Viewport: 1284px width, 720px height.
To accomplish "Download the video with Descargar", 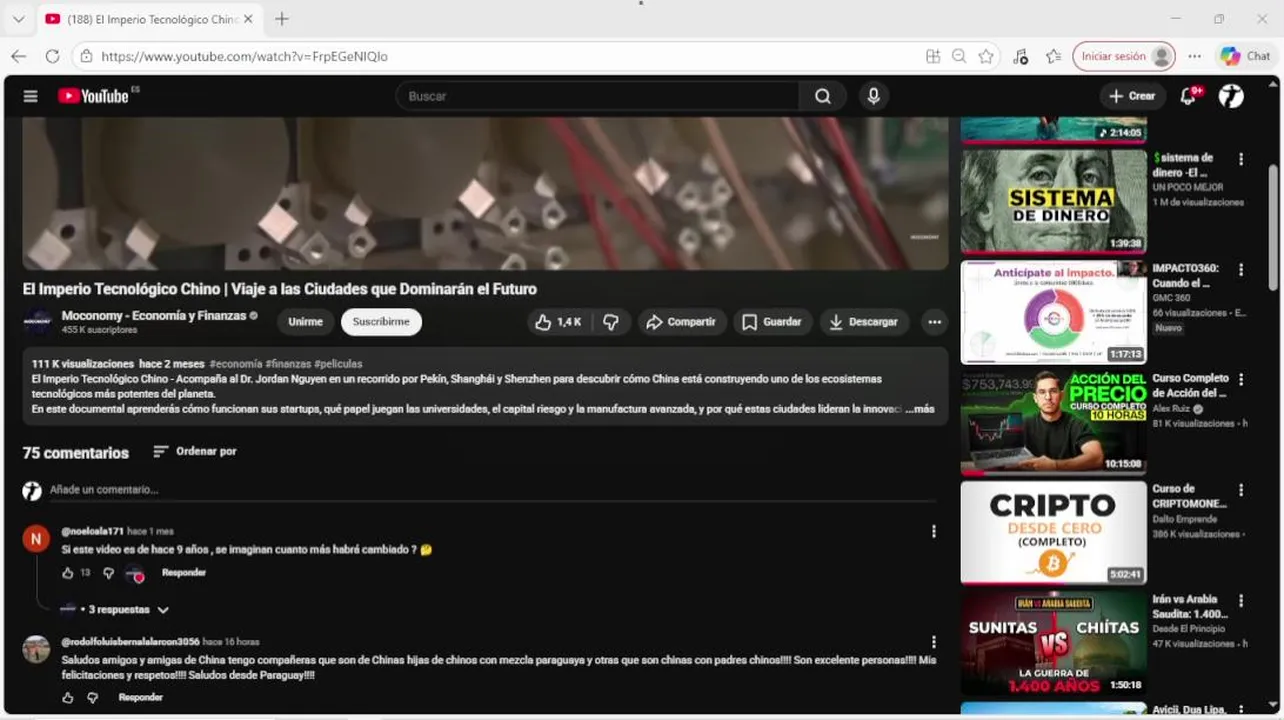I will (x=864, y=322).
